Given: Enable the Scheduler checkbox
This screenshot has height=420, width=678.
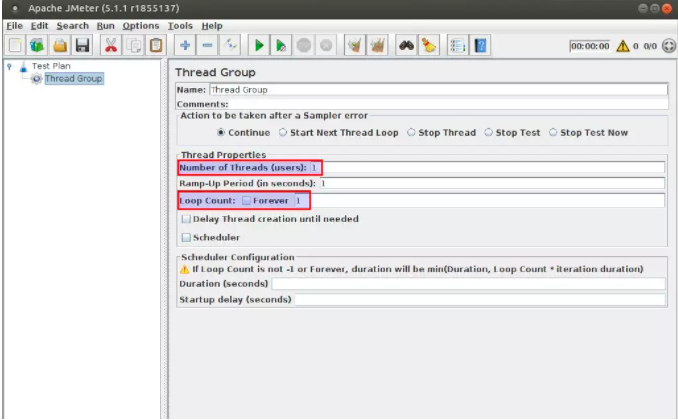Looking at the screenshot, I should click(x=186, y=237).
